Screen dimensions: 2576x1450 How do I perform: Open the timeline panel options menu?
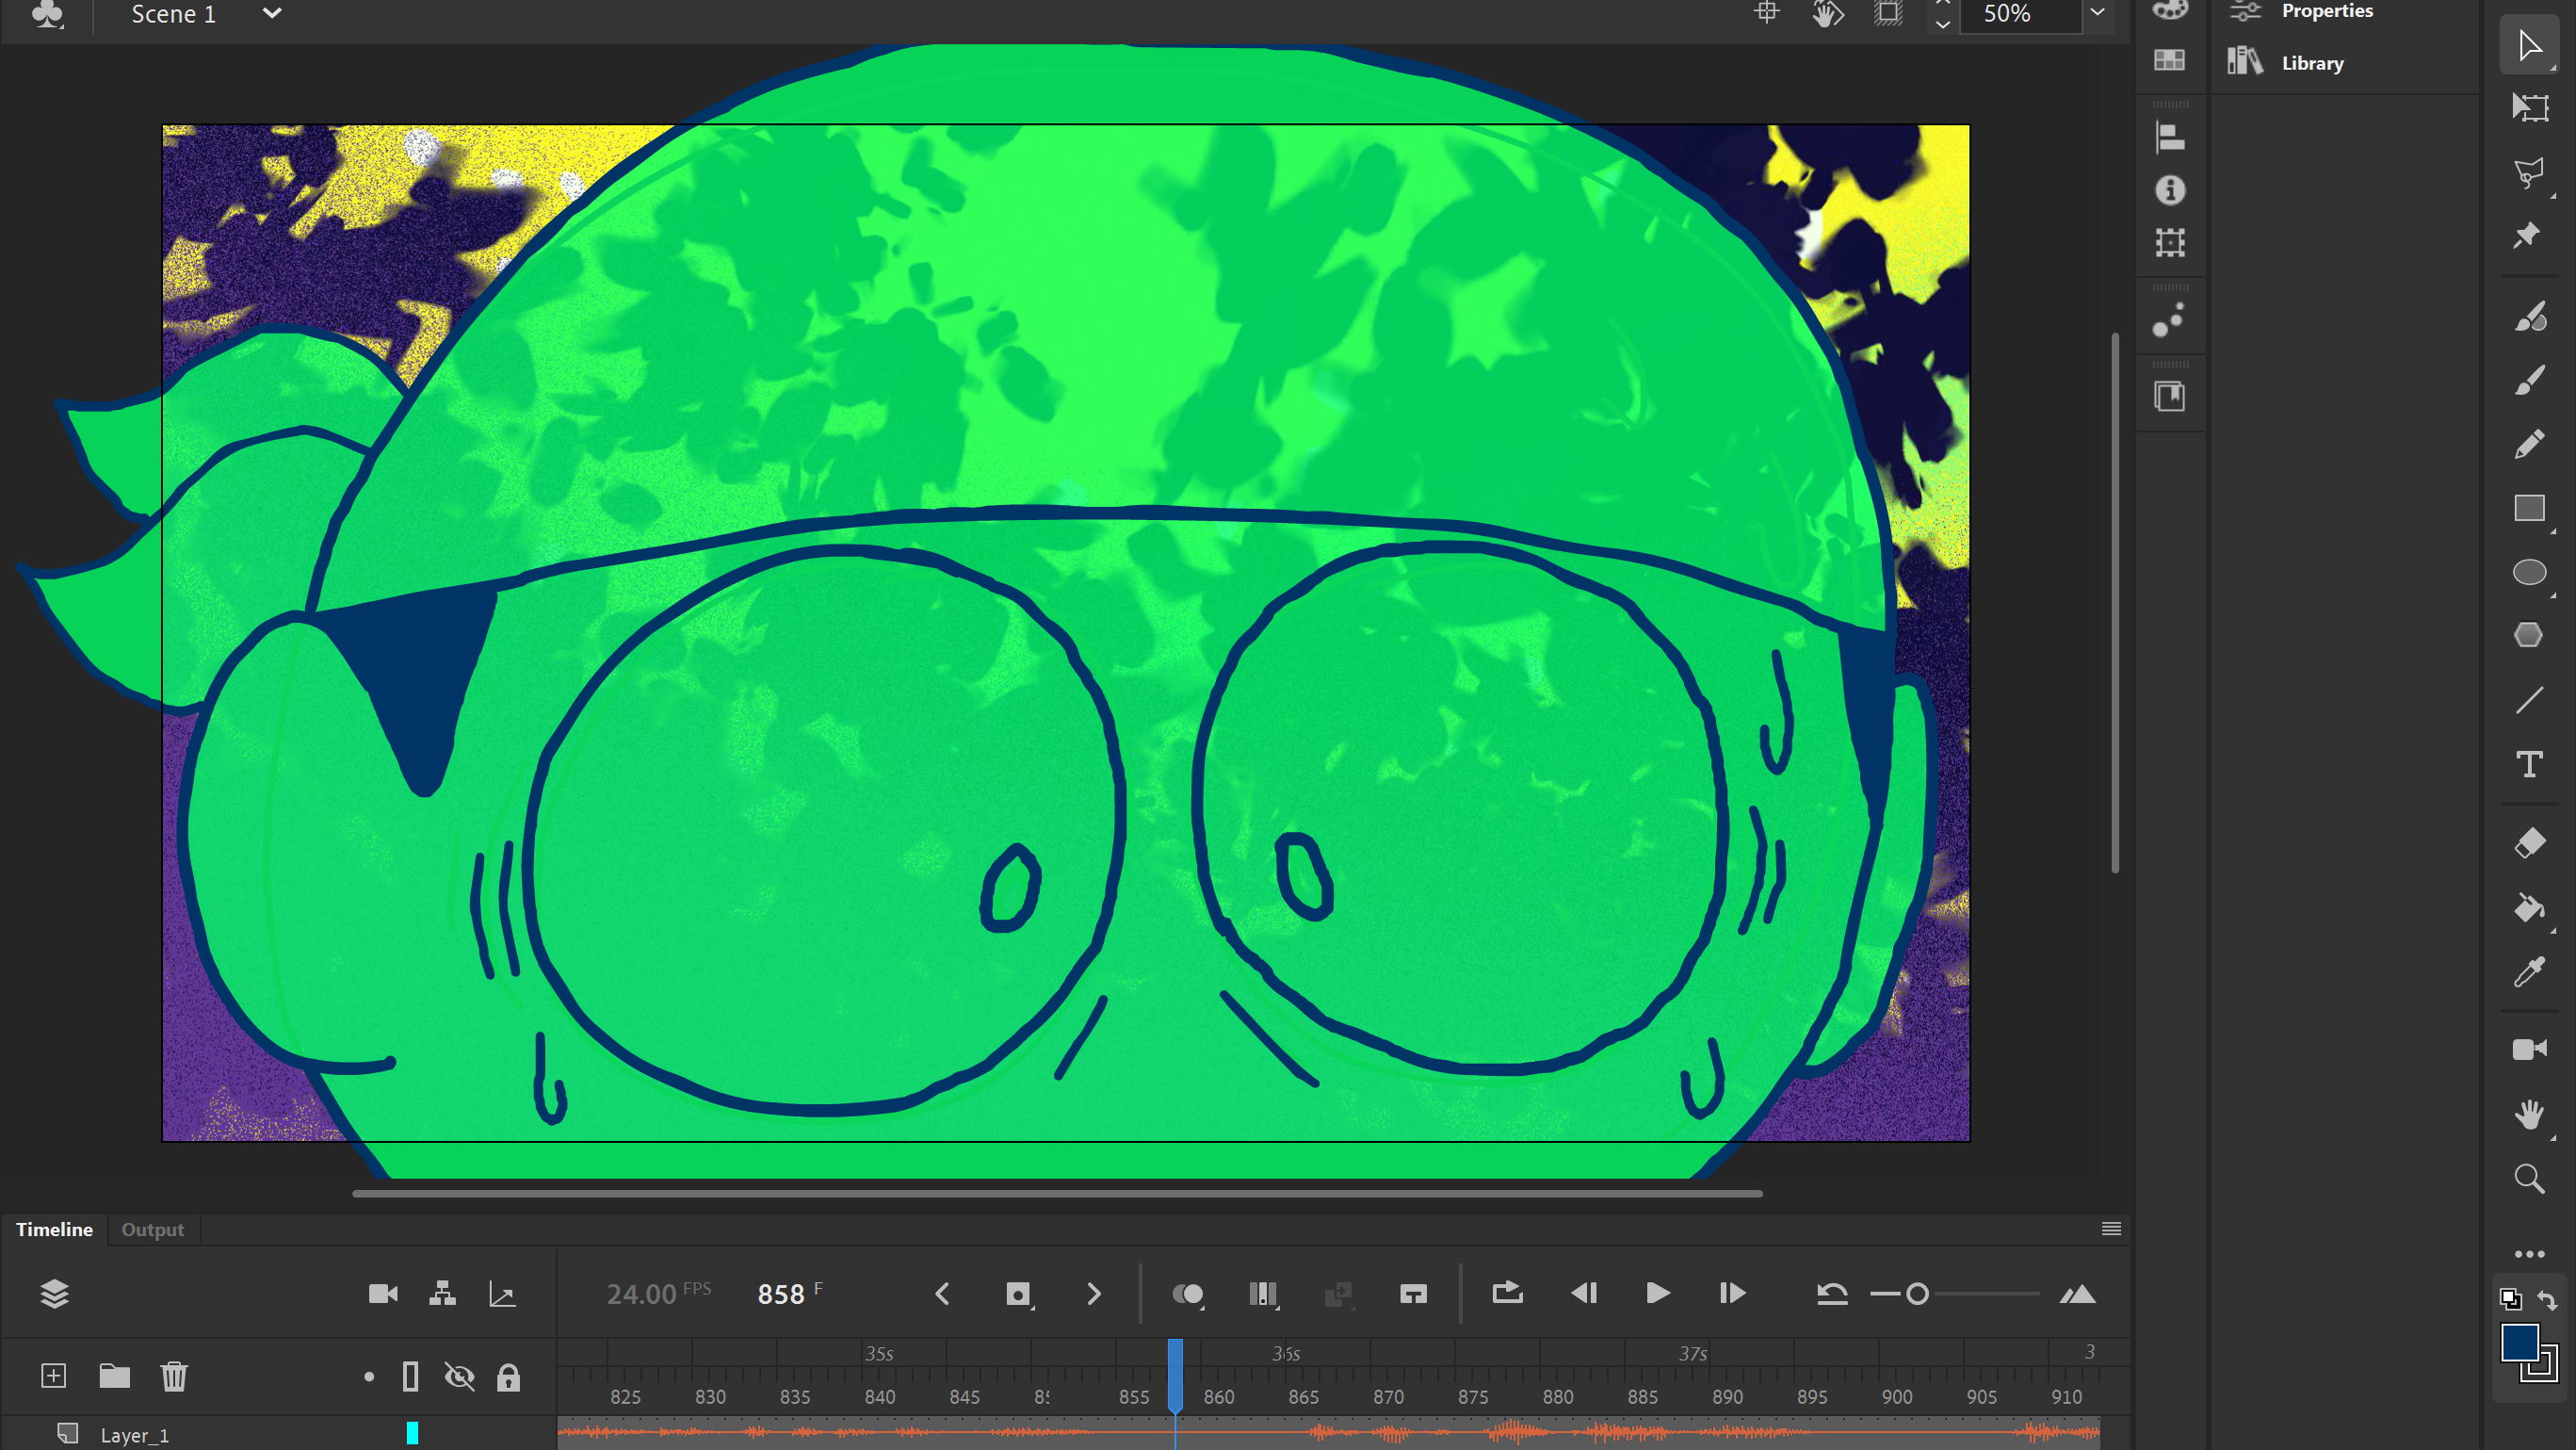[x=2111, y=1229]
